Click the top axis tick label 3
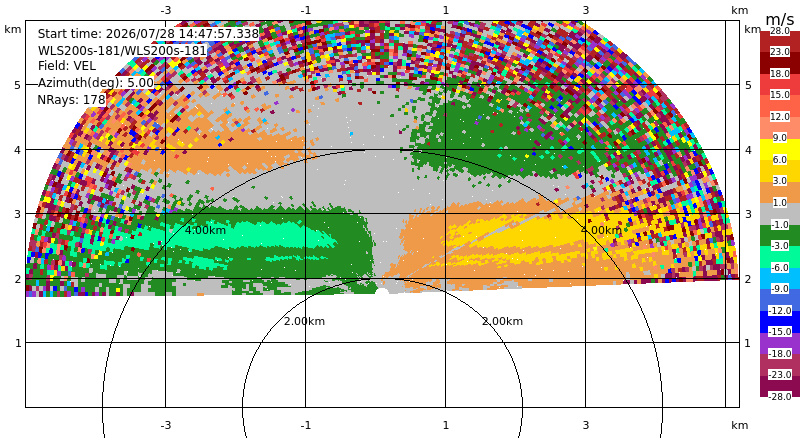 tap(586, 10)
